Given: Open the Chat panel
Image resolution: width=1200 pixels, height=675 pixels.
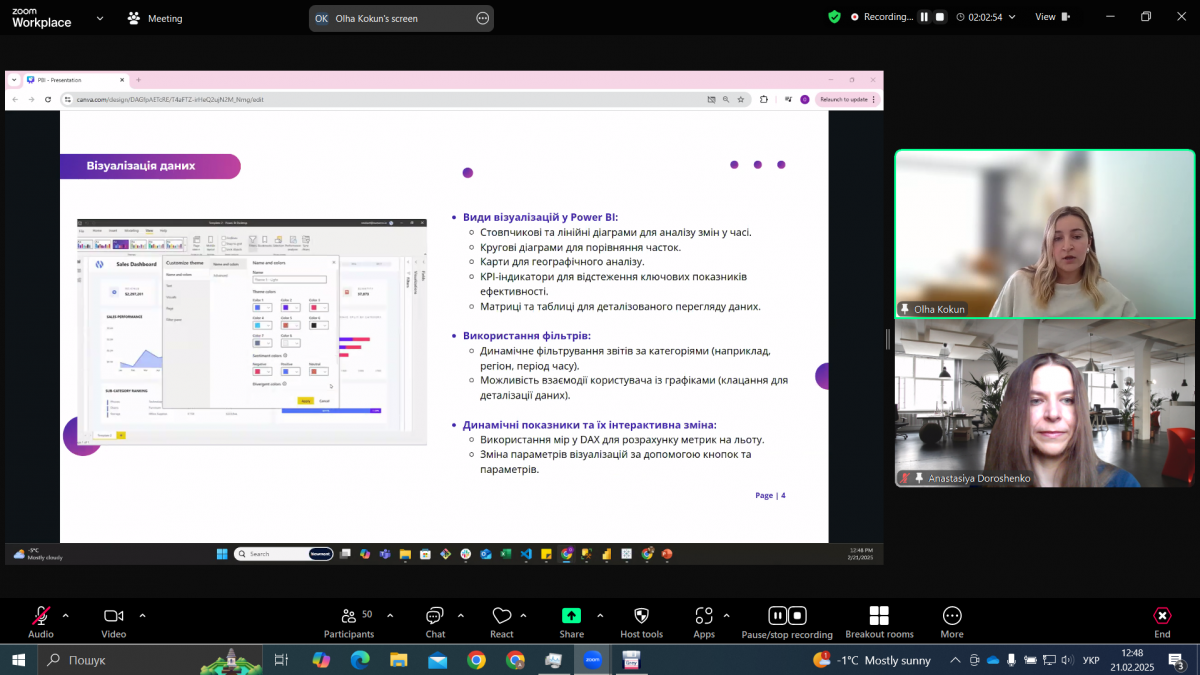Looking at the screenshot, I should click(435, 616).
